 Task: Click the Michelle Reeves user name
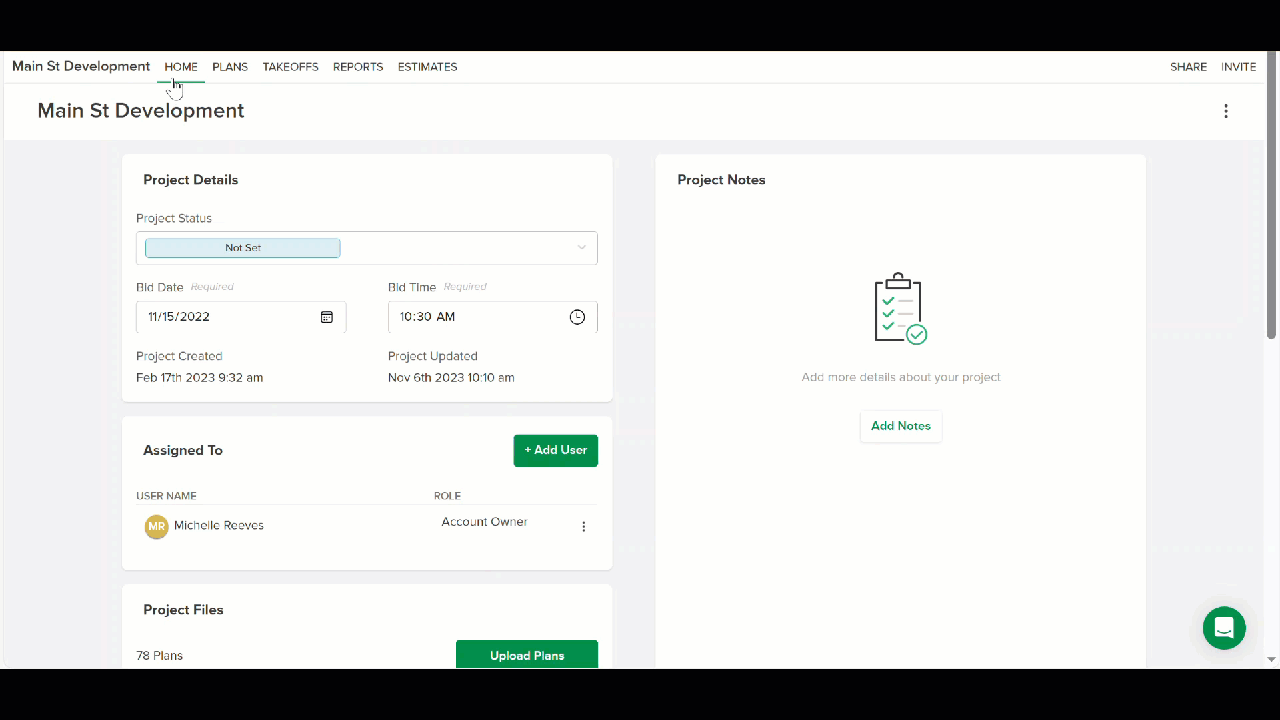(x=219, y=526)
